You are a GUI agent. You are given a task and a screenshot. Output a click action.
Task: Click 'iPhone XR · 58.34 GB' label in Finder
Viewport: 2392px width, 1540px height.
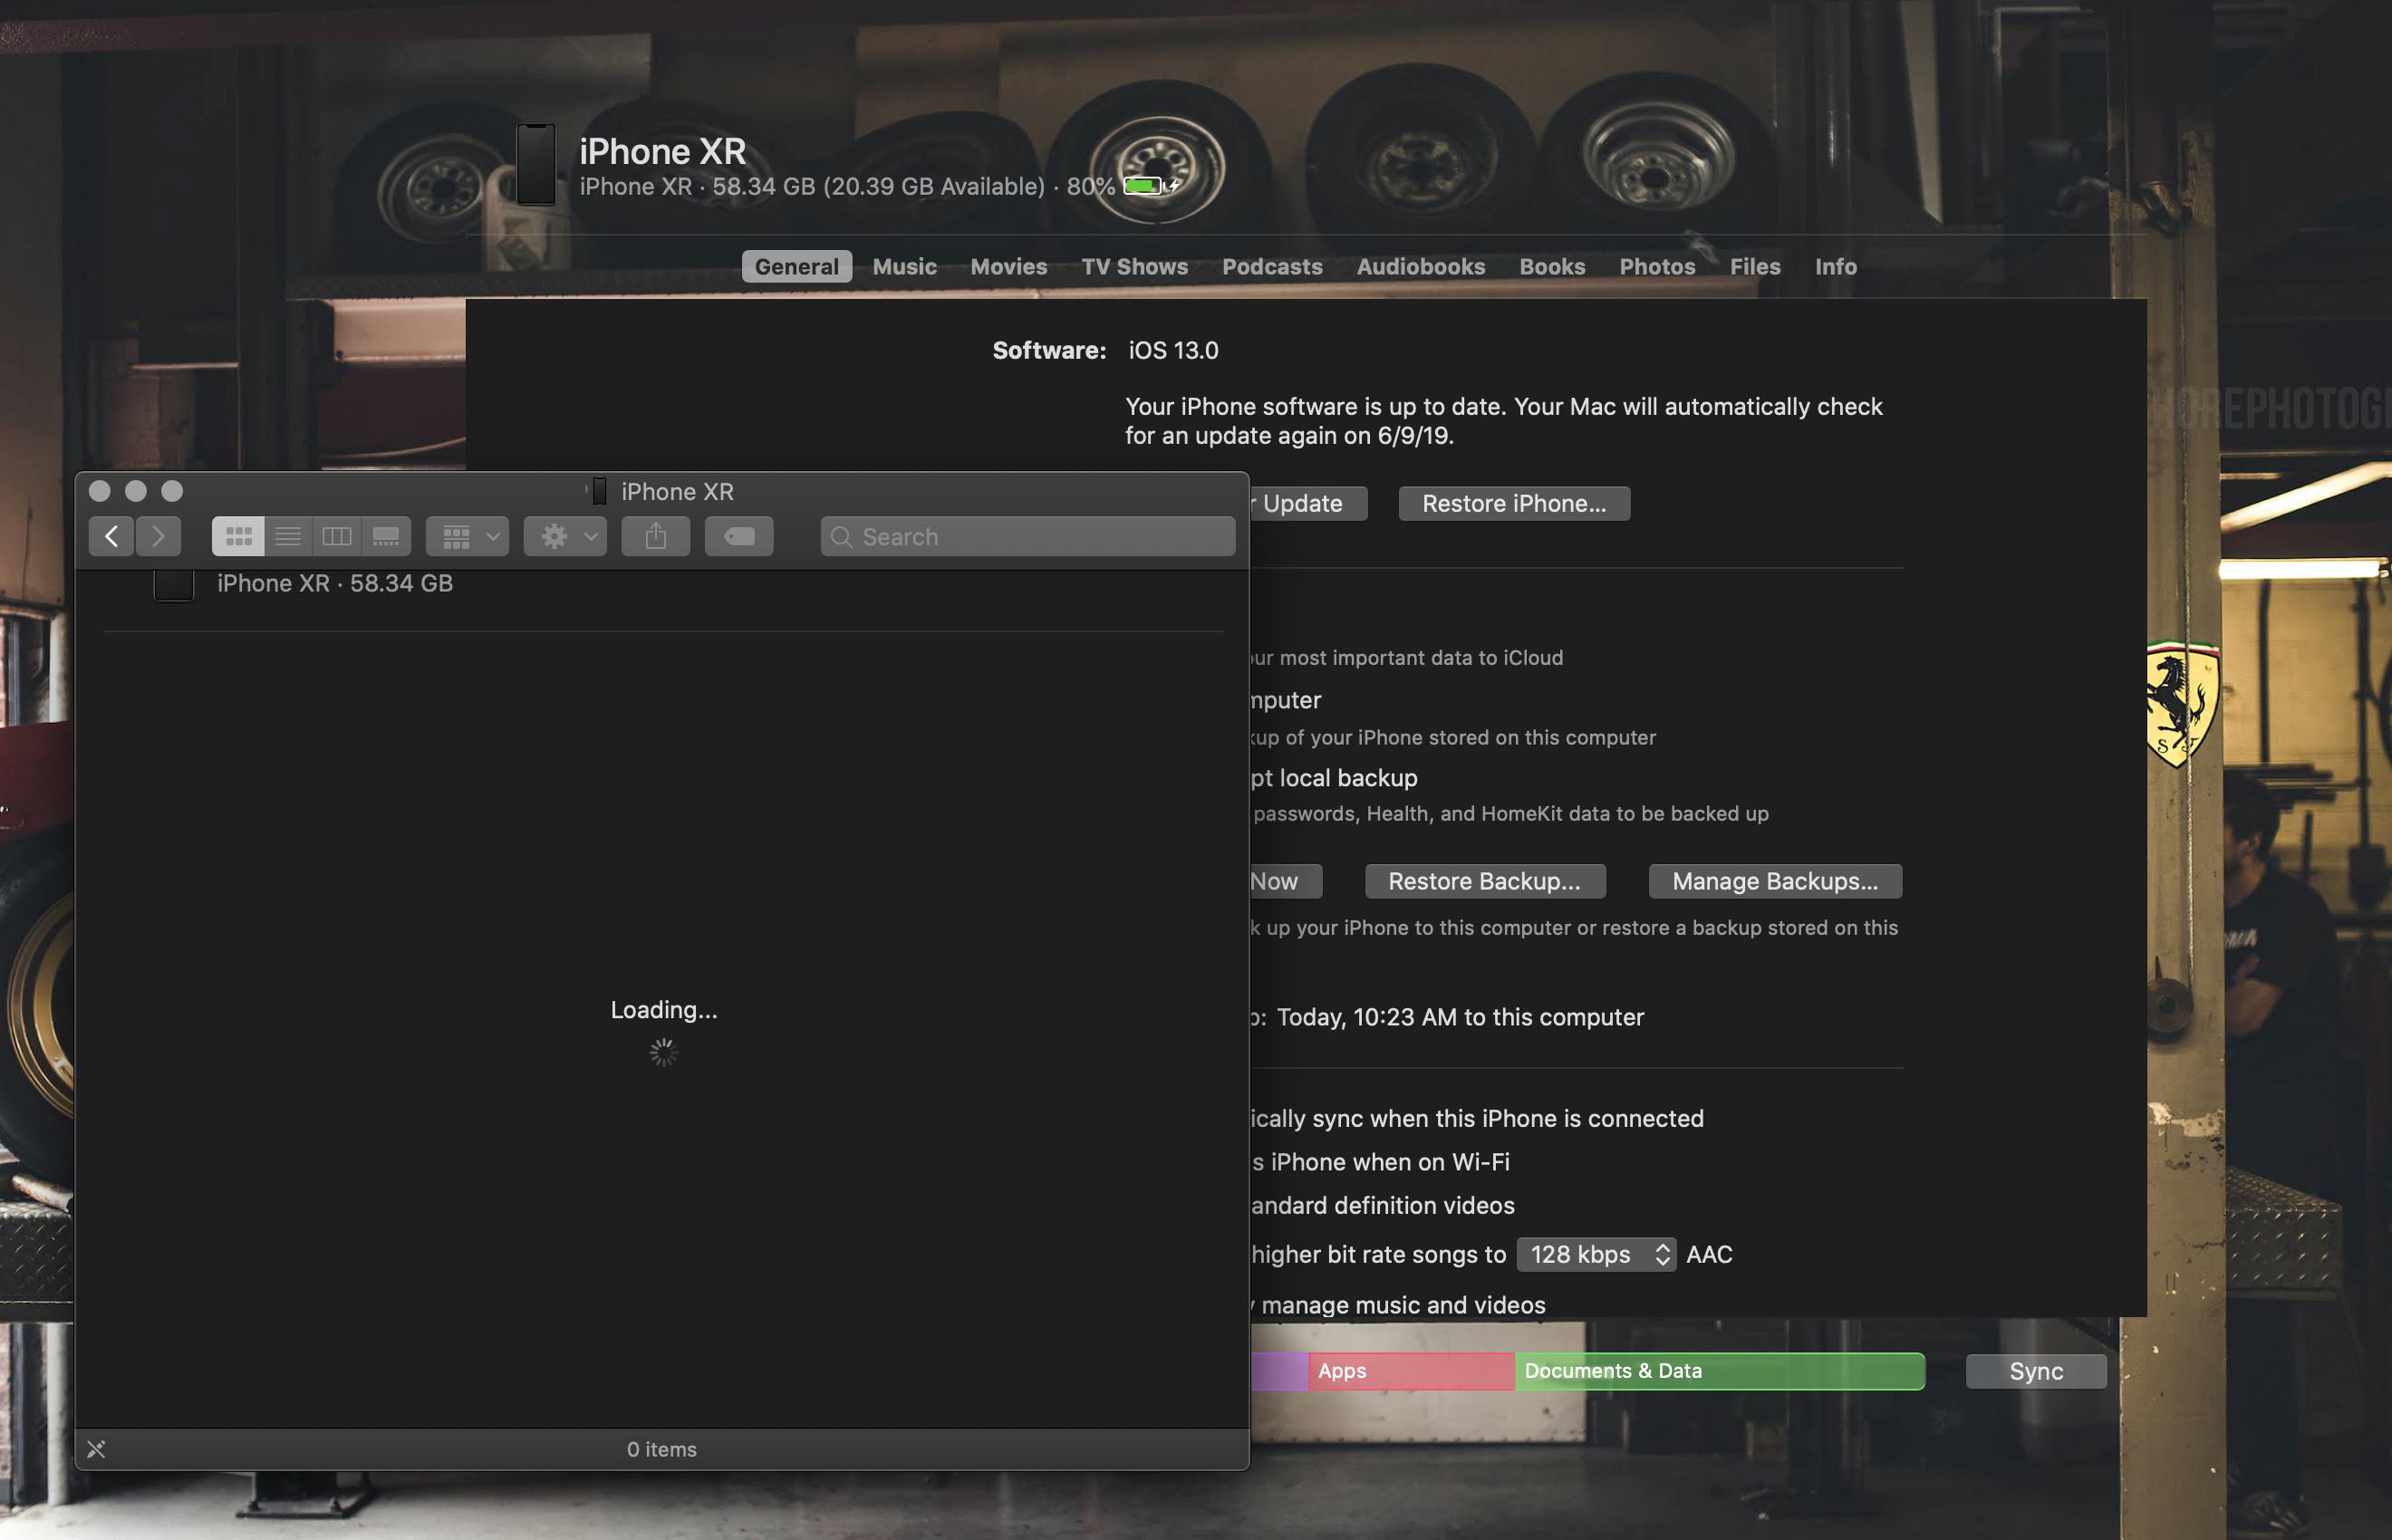(335, 583)
